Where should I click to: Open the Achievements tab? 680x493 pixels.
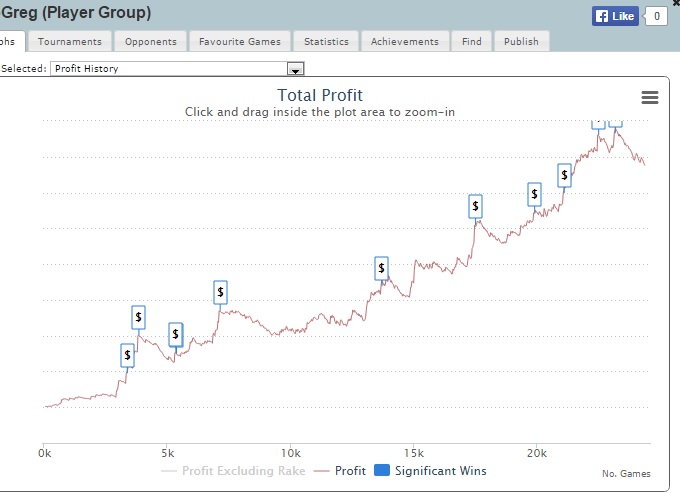(404, 41)
